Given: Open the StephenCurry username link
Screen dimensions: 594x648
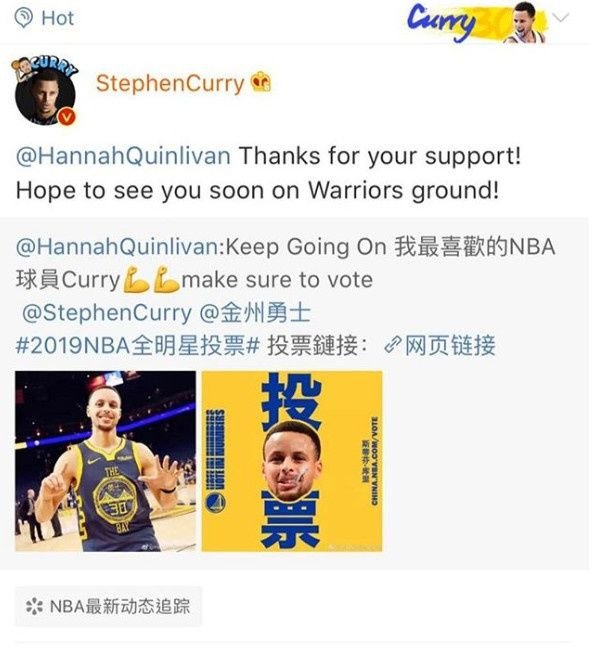Looking at the screenshot, I should tap(170, 83).
